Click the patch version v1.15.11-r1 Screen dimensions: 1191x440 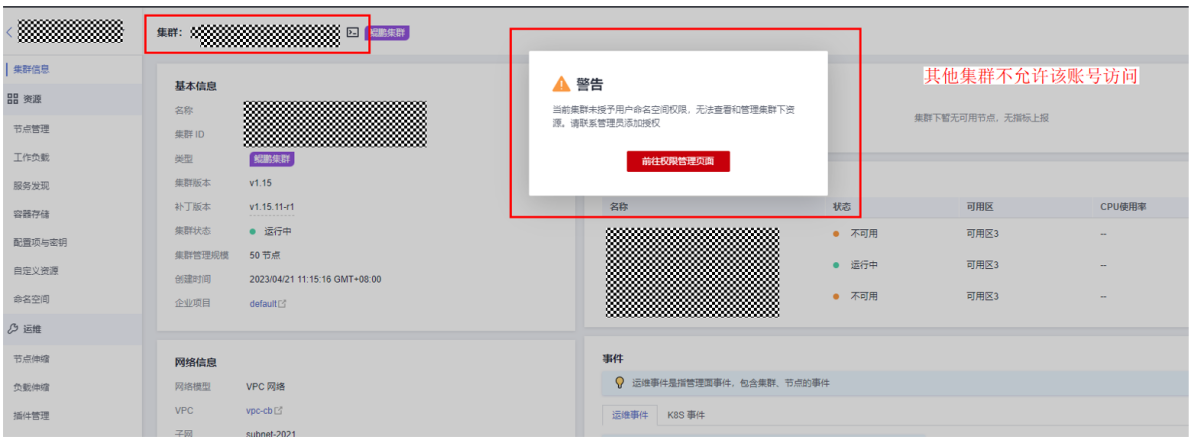pos(272,207)
